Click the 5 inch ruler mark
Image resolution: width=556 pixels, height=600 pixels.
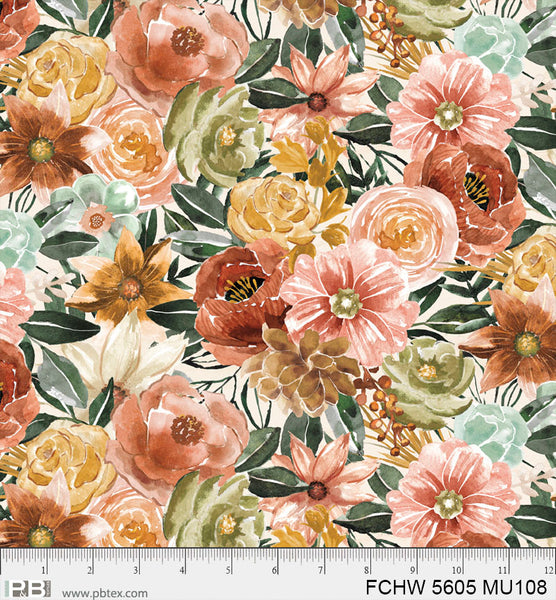pyautogui.click(x=228, y=571)
